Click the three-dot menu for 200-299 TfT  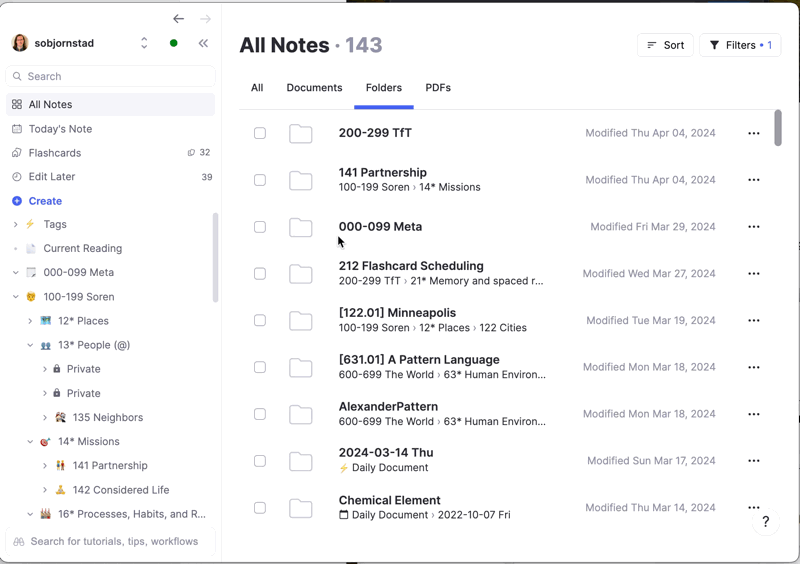pyautogui.click(x=754, y=133)
